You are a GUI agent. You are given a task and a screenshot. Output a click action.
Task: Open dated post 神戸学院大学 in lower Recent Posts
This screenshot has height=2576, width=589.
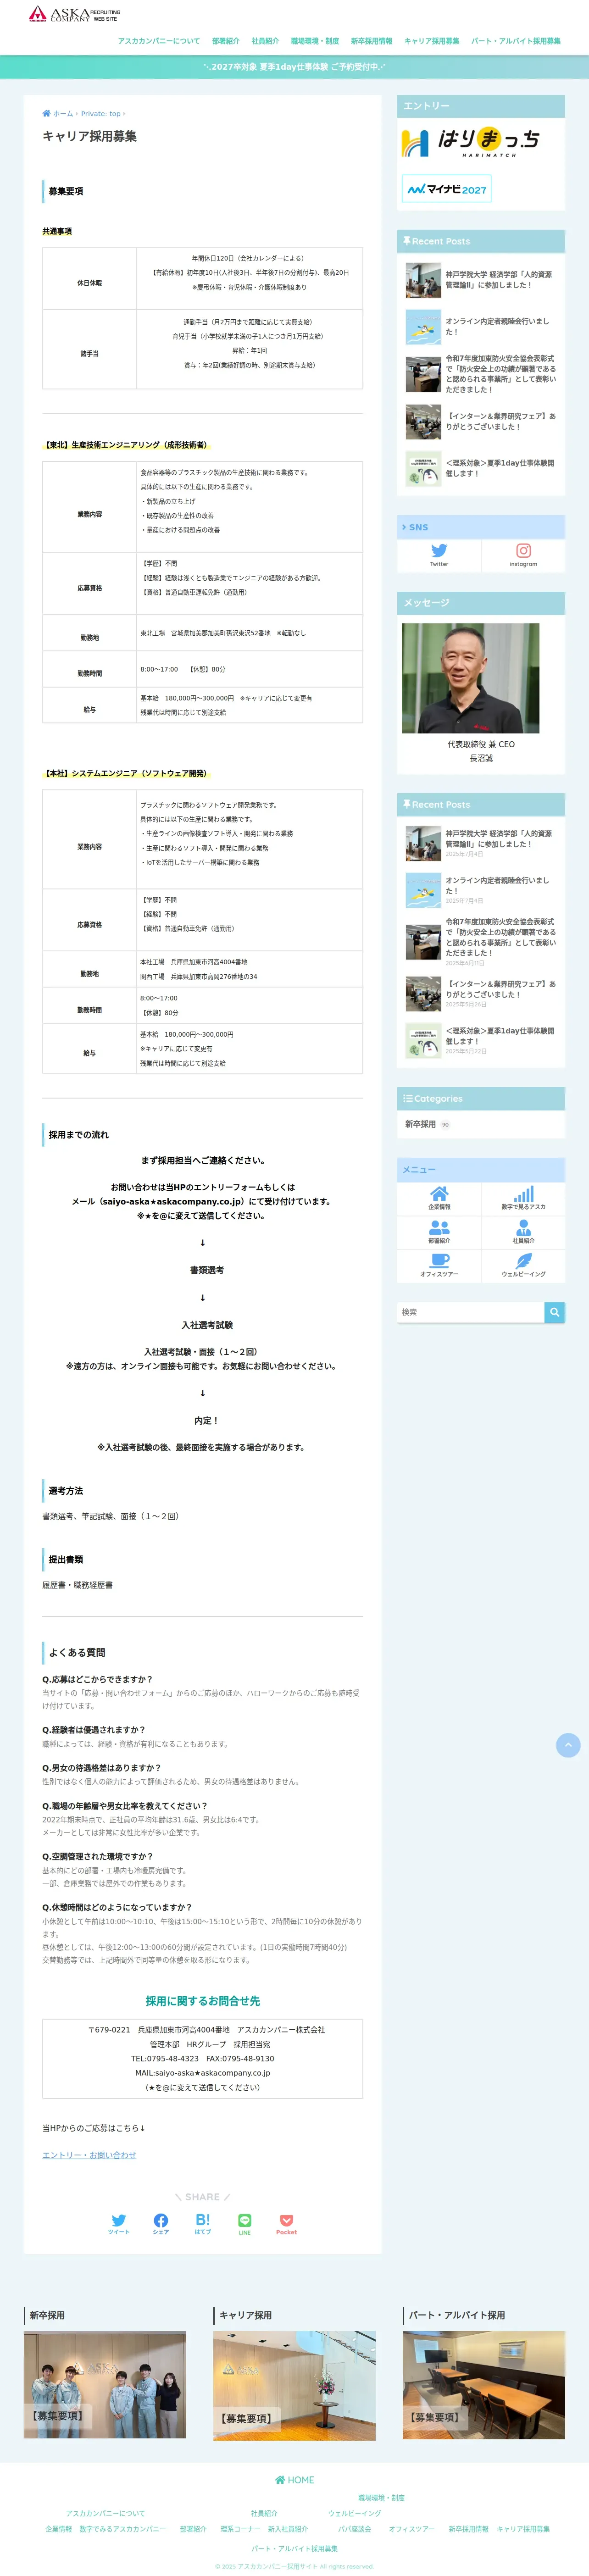pos(481,843)
